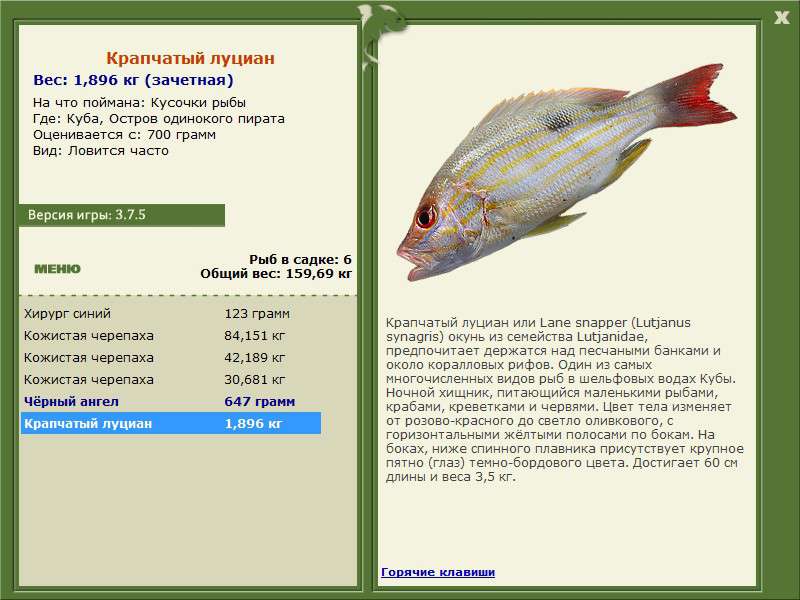Select Кожистая черепаха weighing 84,151 кг

pyautogui.click(x=171, y=335)
